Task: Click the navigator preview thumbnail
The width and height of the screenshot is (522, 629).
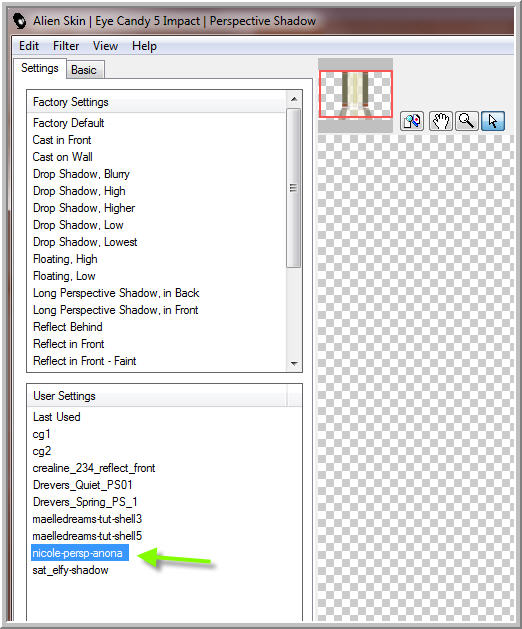Action: pos(355,95)
